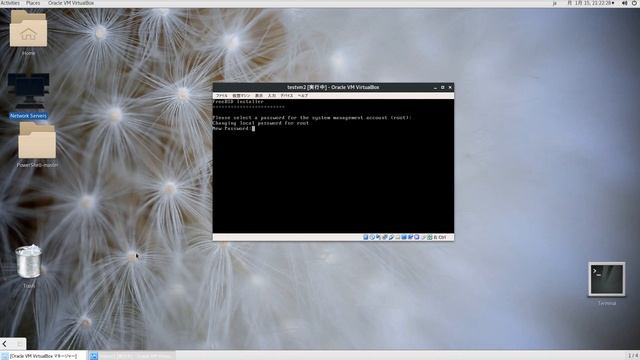
Task: Open the Places menu in top bar
Action: click(x=33, y=3)
